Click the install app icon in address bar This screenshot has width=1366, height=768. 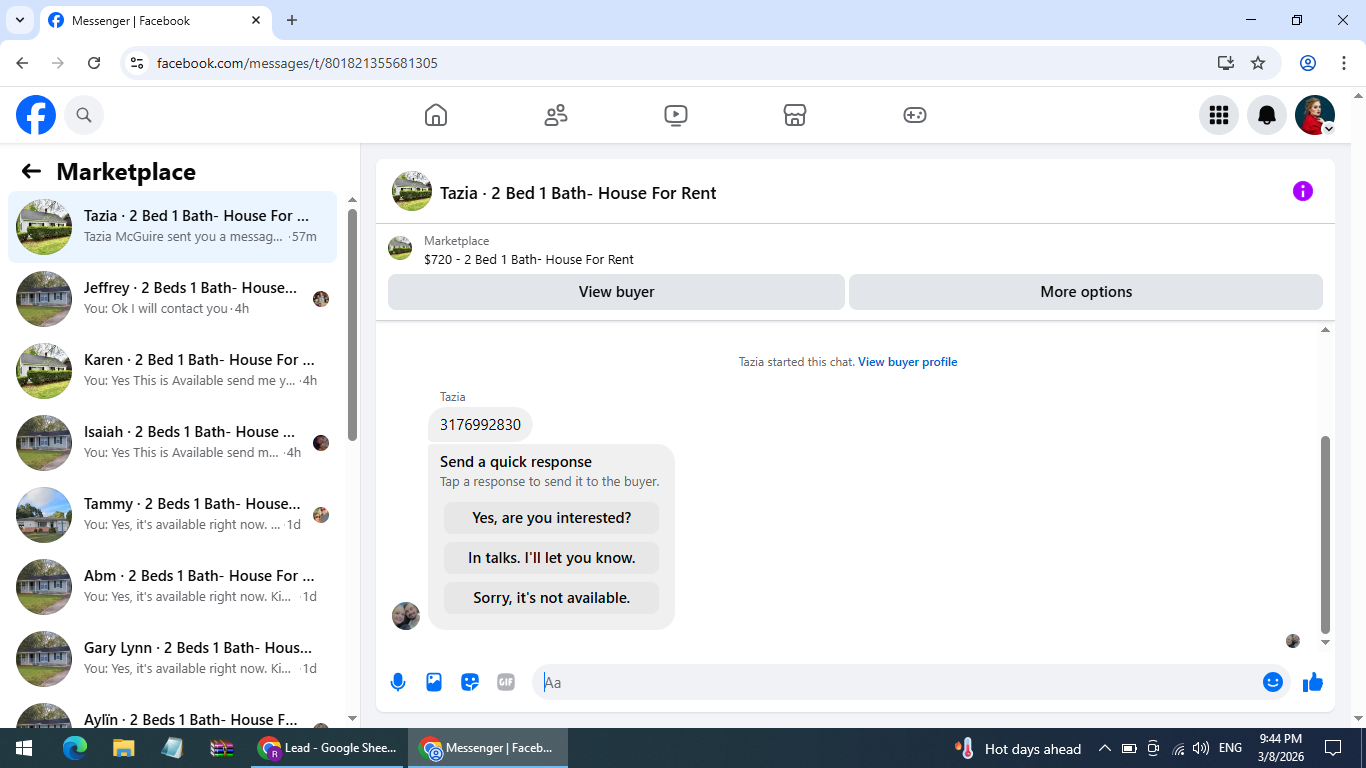tap(1226, 63)
